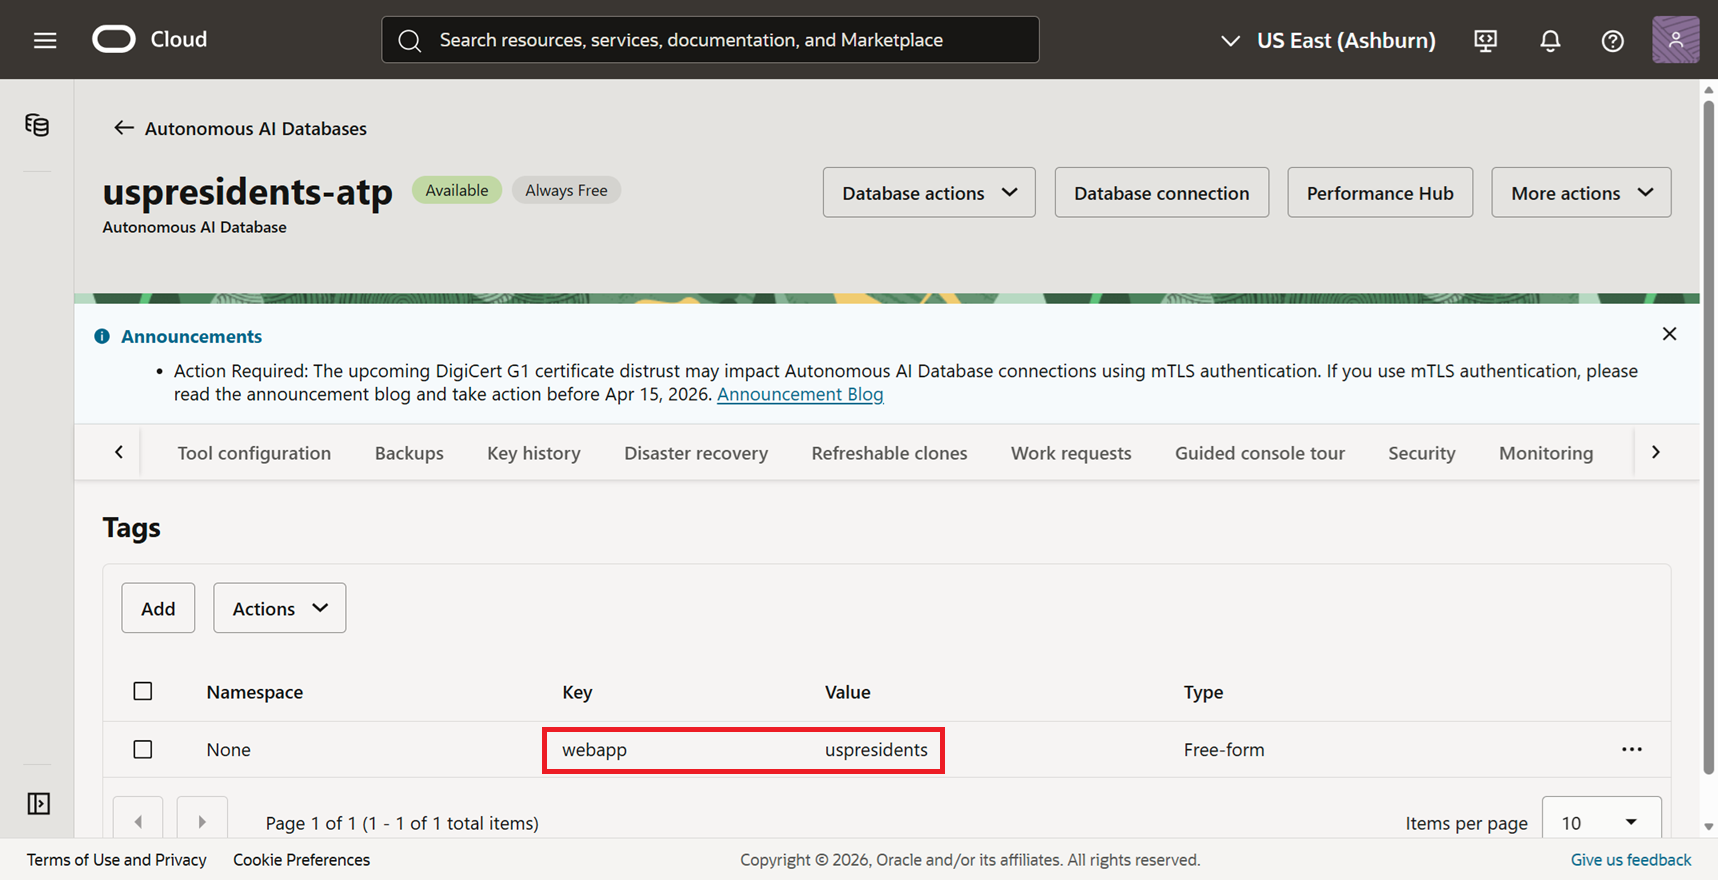Screen dimensions: 1718x880
Task: Open the hamburger navigation menu
Action: pyautogui.click(x=45, y=40)
